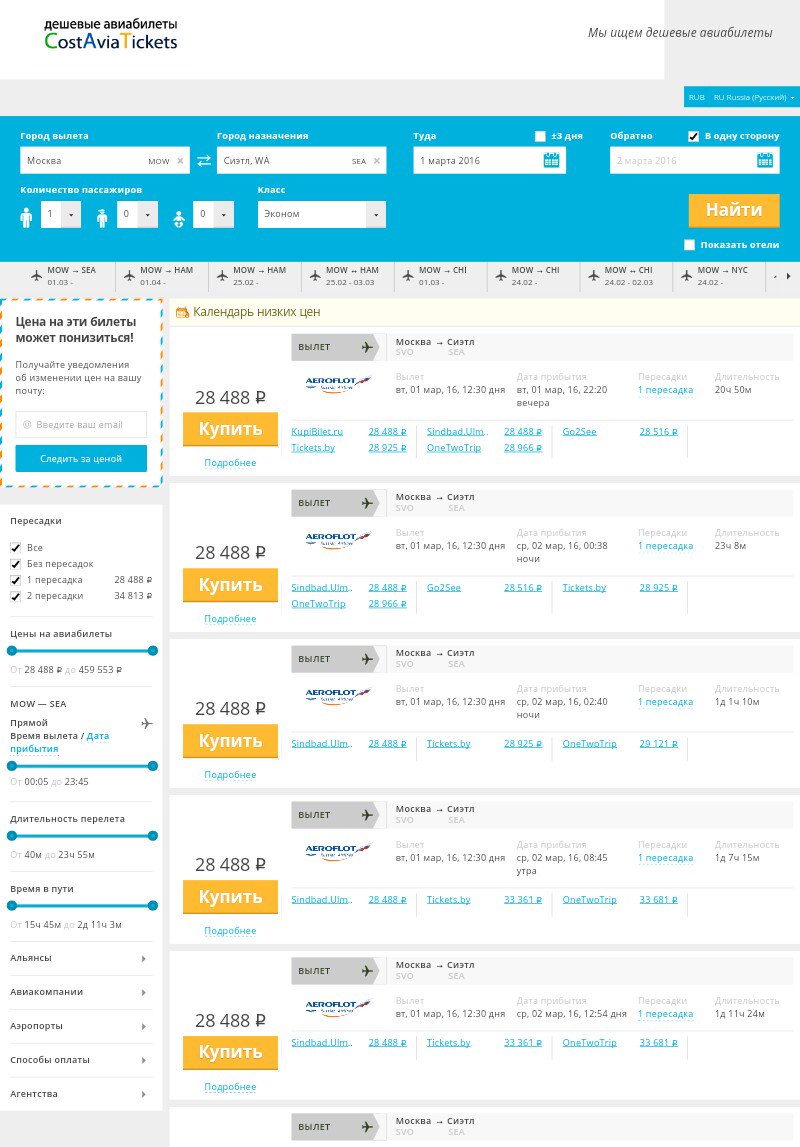Open the RUB RU Russia language dropdown

click(741, 97)
